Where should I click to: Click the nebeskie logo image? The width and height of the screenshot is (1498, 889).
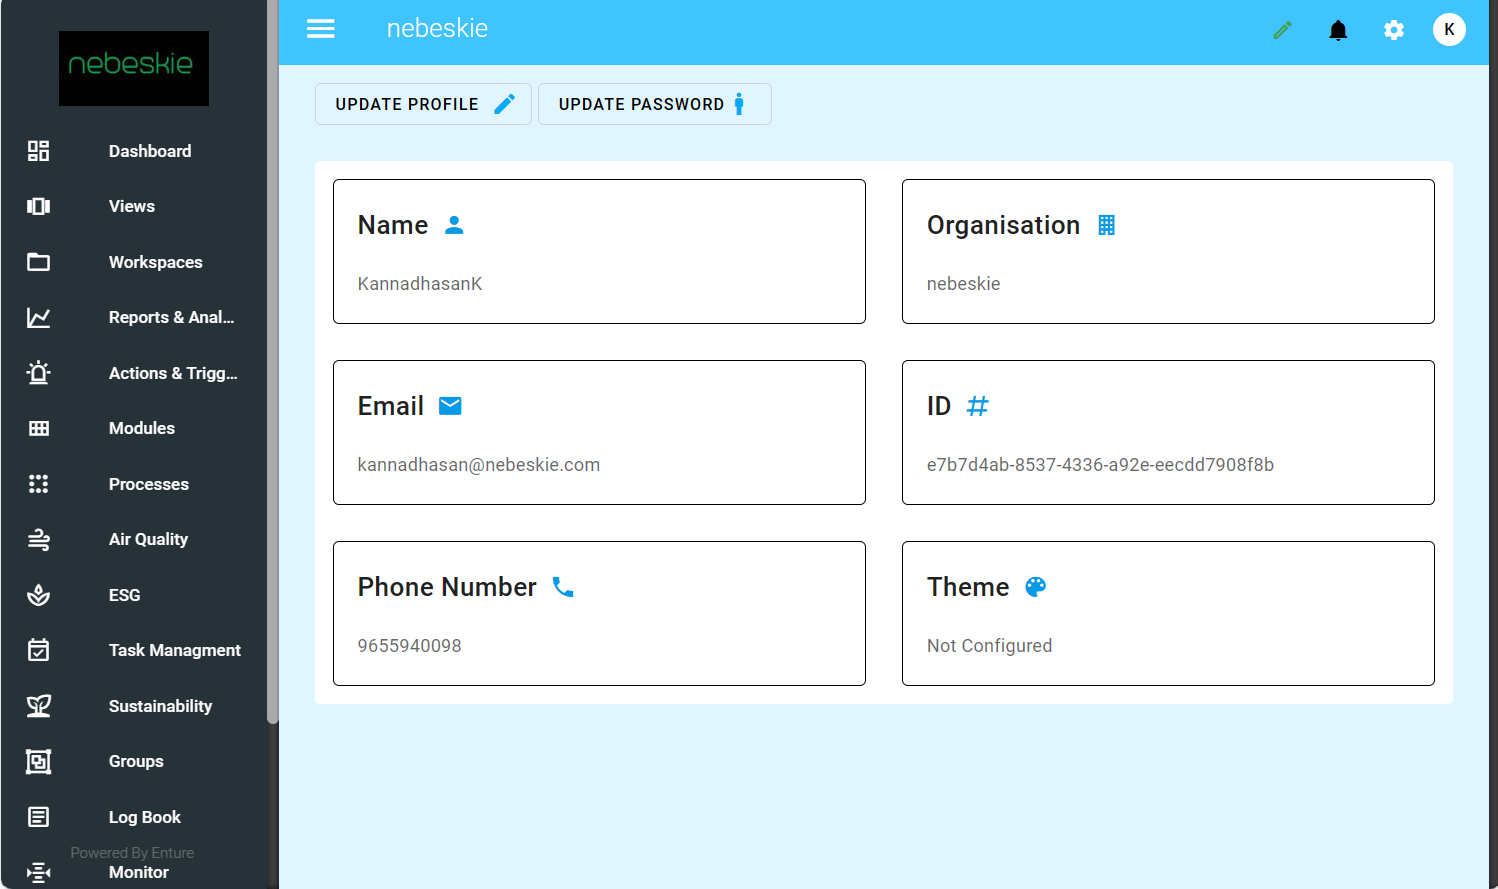(x=134, y=68)
